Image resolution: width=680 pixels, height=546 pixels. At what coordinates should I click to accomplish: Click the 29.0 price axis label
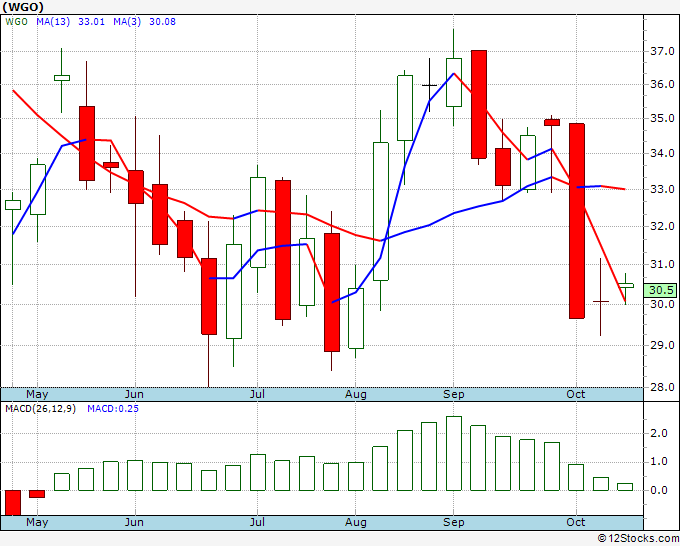tap(662, 345)
